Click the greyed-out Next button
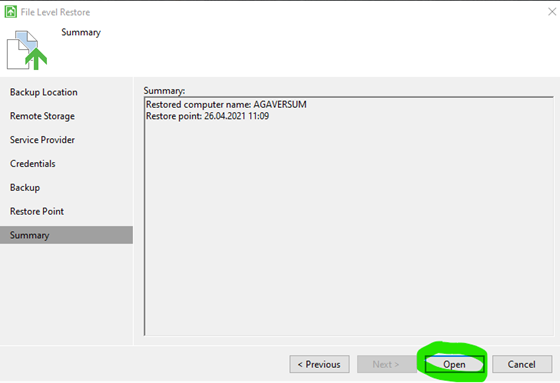 pos(386,364)
